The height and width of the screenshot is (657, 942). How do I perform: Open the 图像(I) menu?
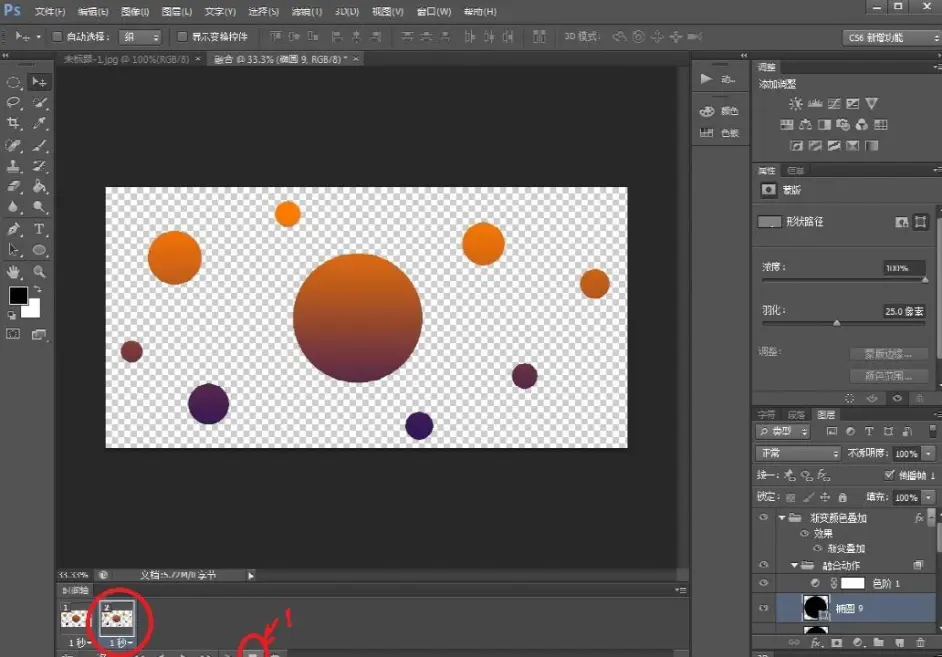[136, 12]
